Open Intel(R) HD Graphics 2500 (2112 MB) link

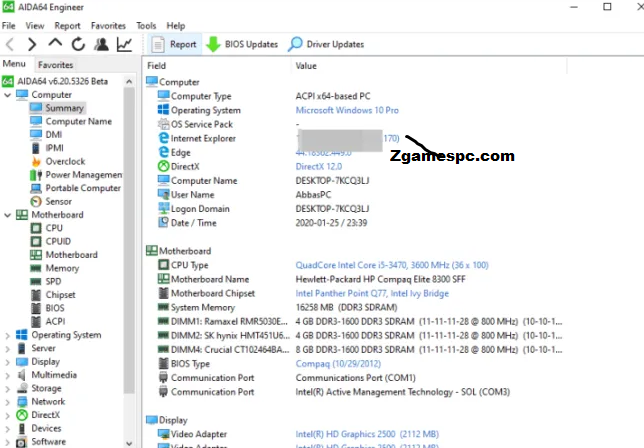pyautogui.click(x=367, y=434)
